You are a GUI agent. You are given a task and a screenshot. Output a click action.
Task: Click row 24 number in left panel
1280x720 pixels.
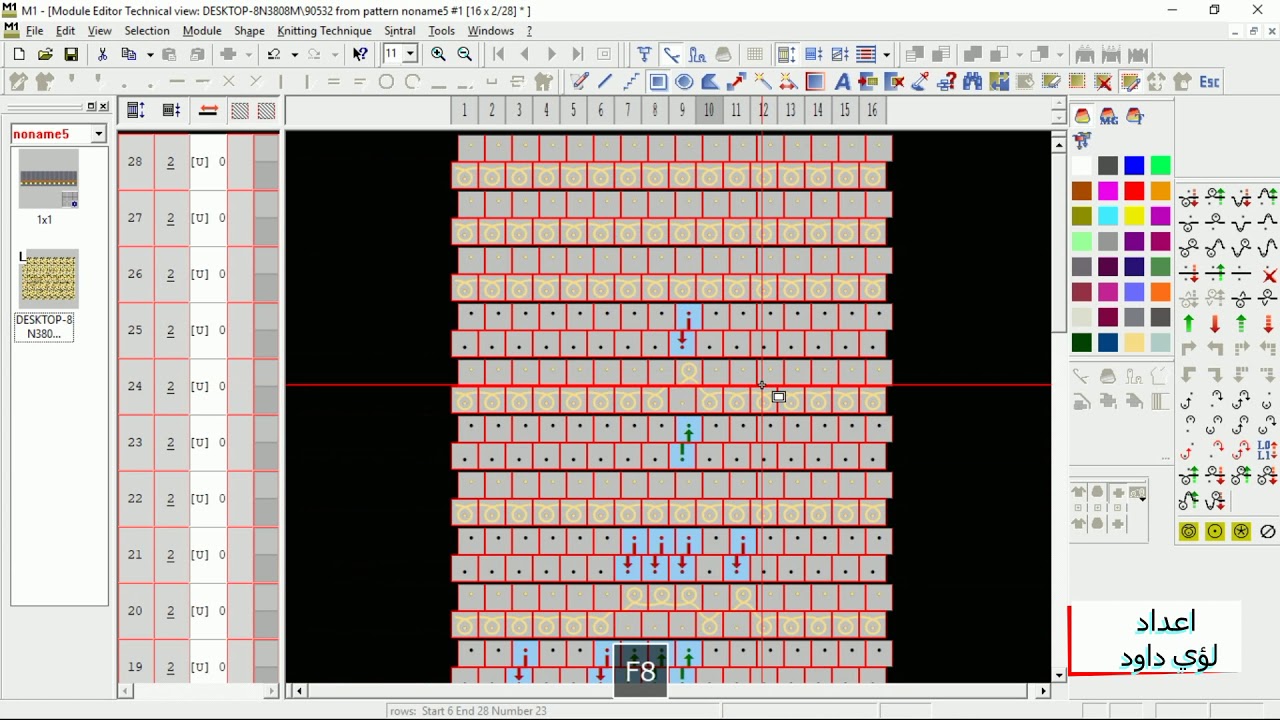coord(135,386)
